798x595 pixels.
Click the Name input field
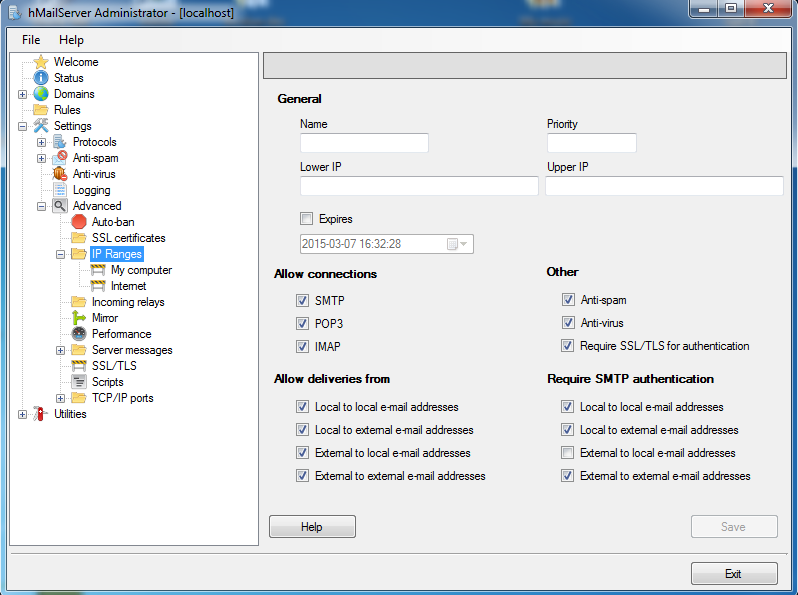tap(364, 143)
